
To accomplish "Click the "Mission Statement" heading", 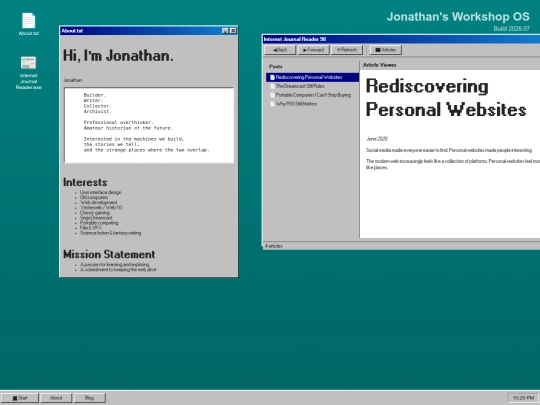I will click(x=109, y=254).
